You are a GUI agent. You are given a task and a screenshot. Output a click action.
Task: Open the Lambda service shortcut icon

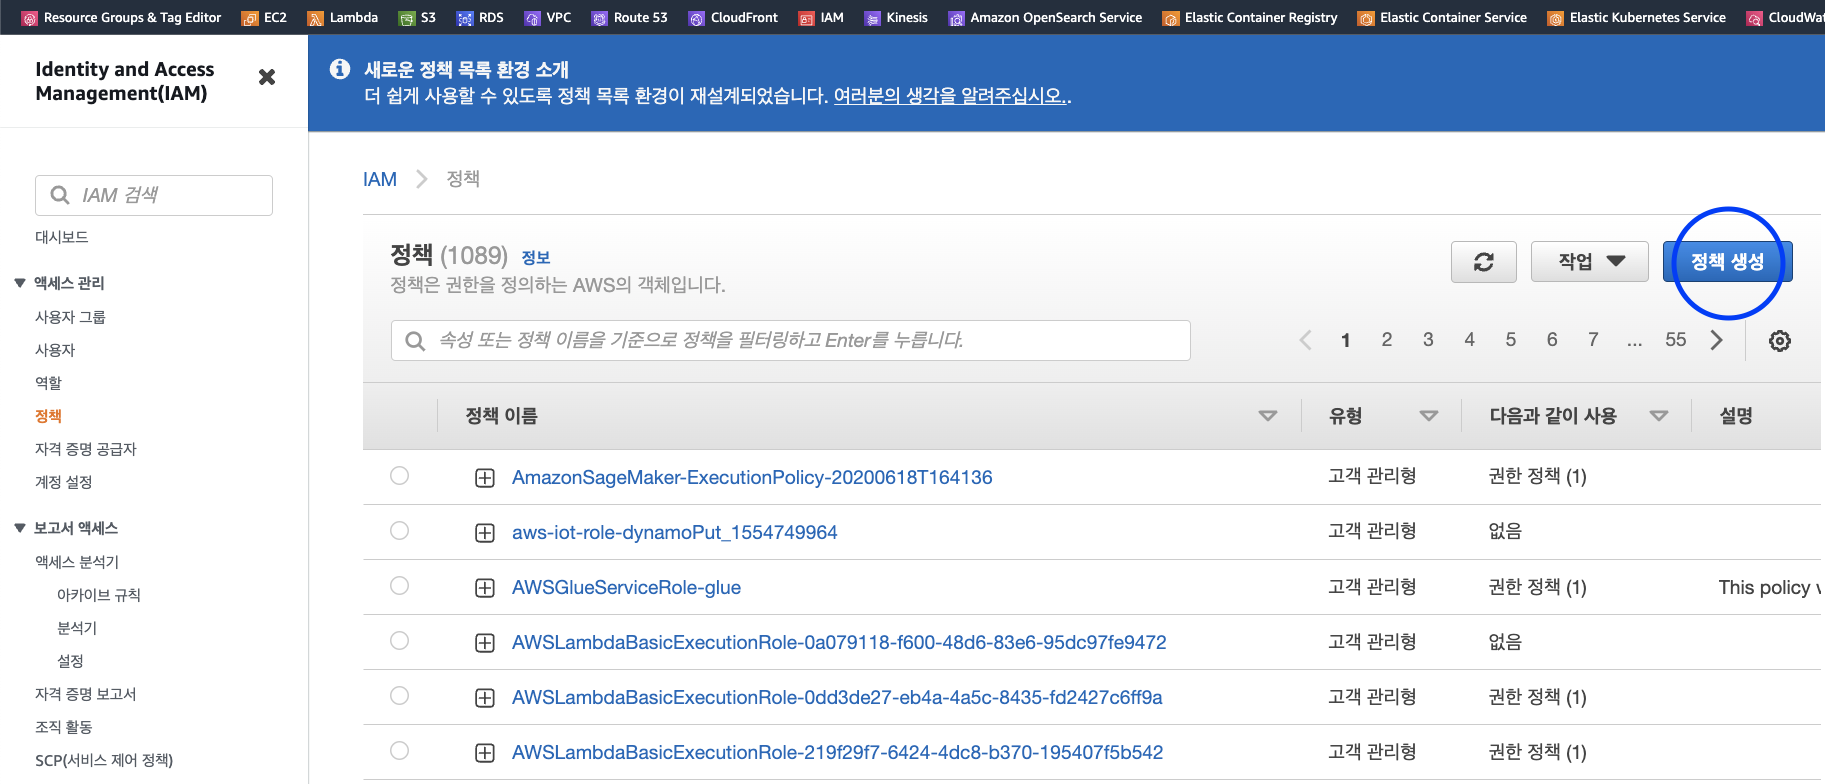(316, 18)
